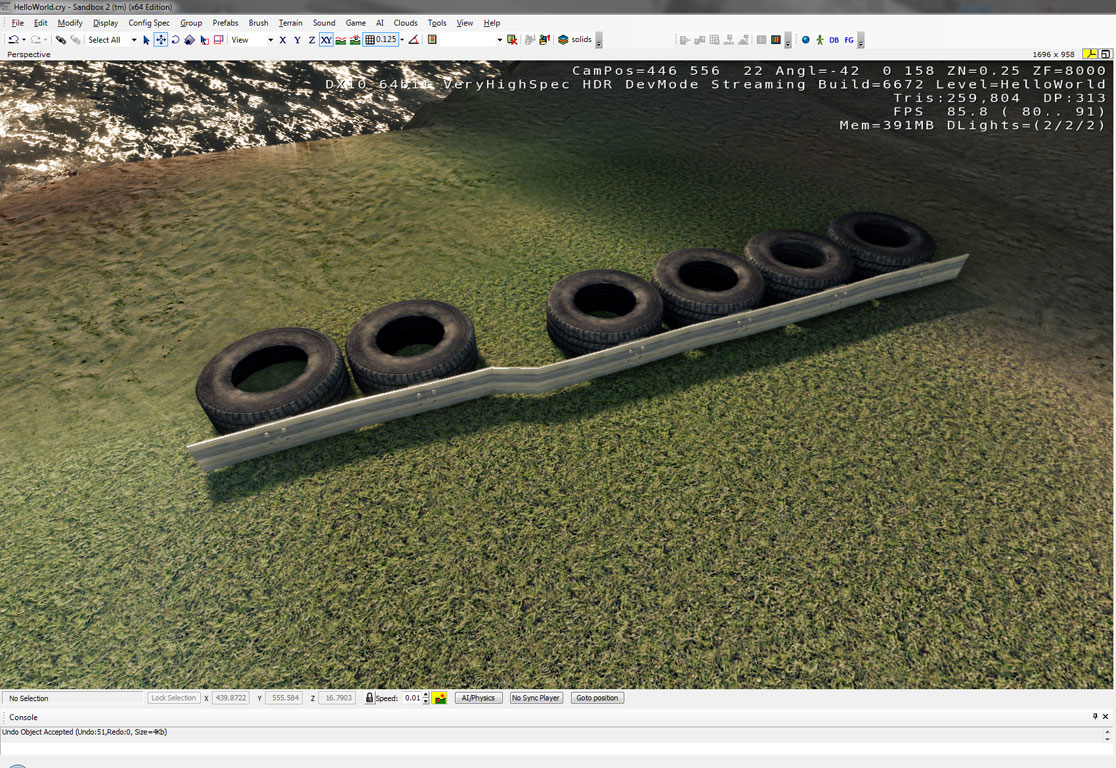1116x768 pixels.
Task: Click the yellow viewport-pin icon
Action: (1090, 54)
